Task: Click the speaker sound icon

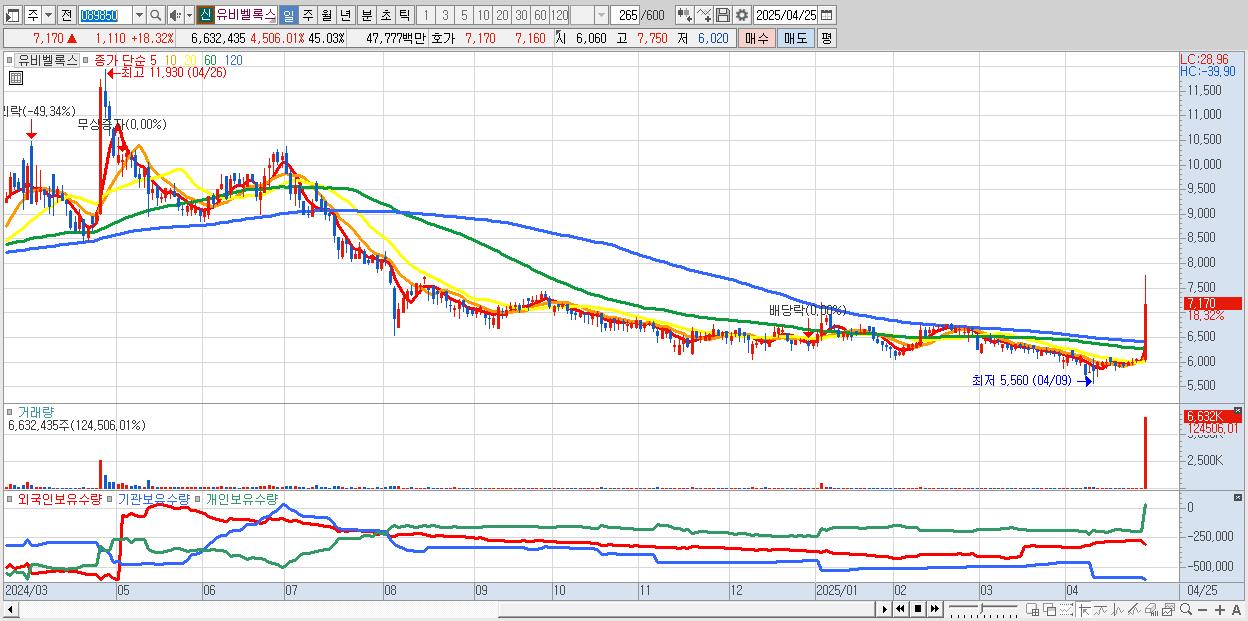Action: tap(174, 15)
